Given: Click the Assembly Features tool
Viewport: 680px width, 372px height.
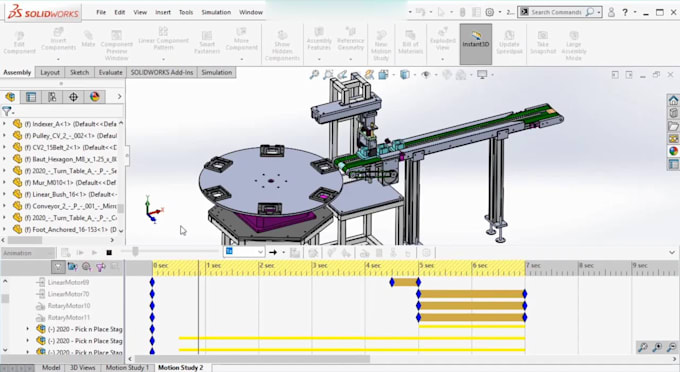Looking at the screenshot, I should [x=319, y=39].
